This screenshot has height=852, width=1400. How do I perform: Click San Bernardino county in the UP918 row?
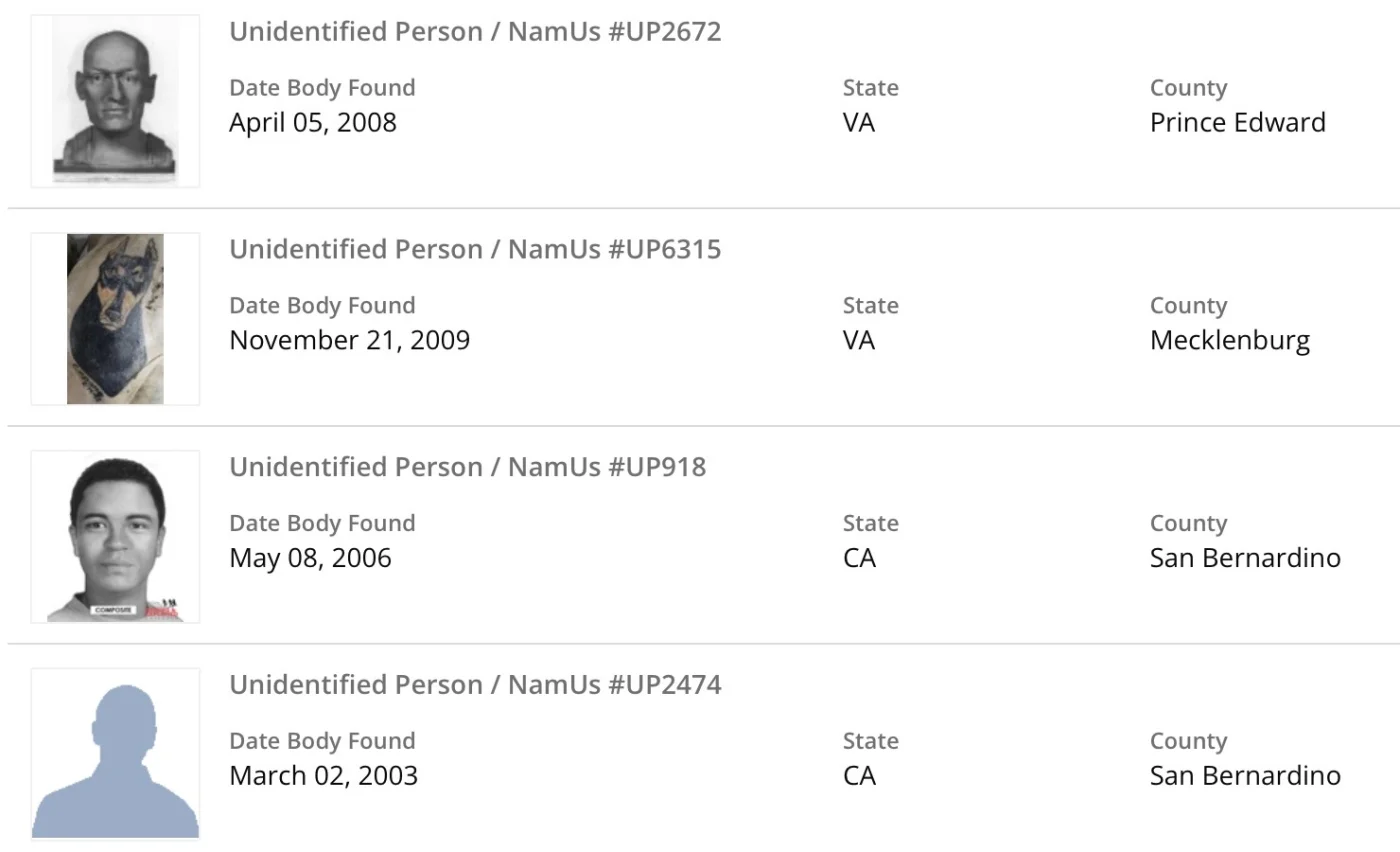point(1245,558)
